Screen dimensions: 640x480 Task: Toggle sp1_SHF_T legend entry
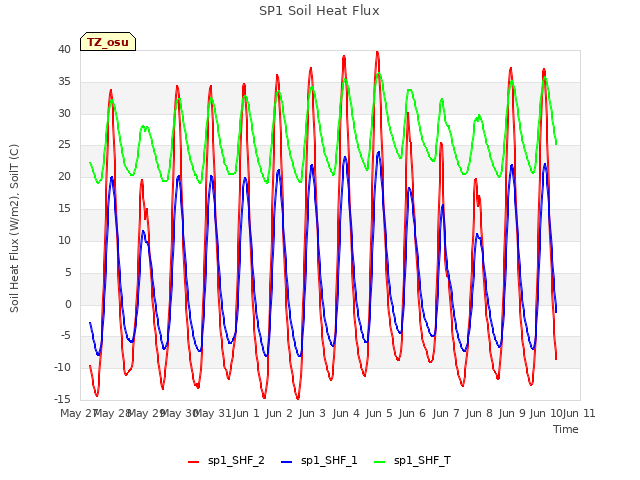(412, 461)
